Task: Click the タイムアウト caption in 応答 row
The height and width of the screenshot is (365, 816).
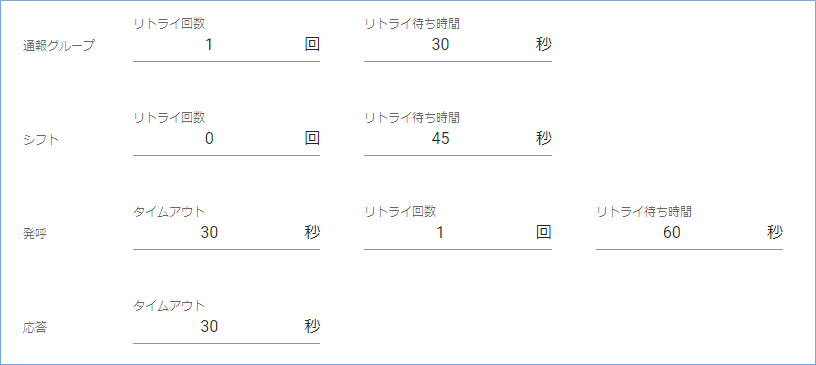Action: 169,306
